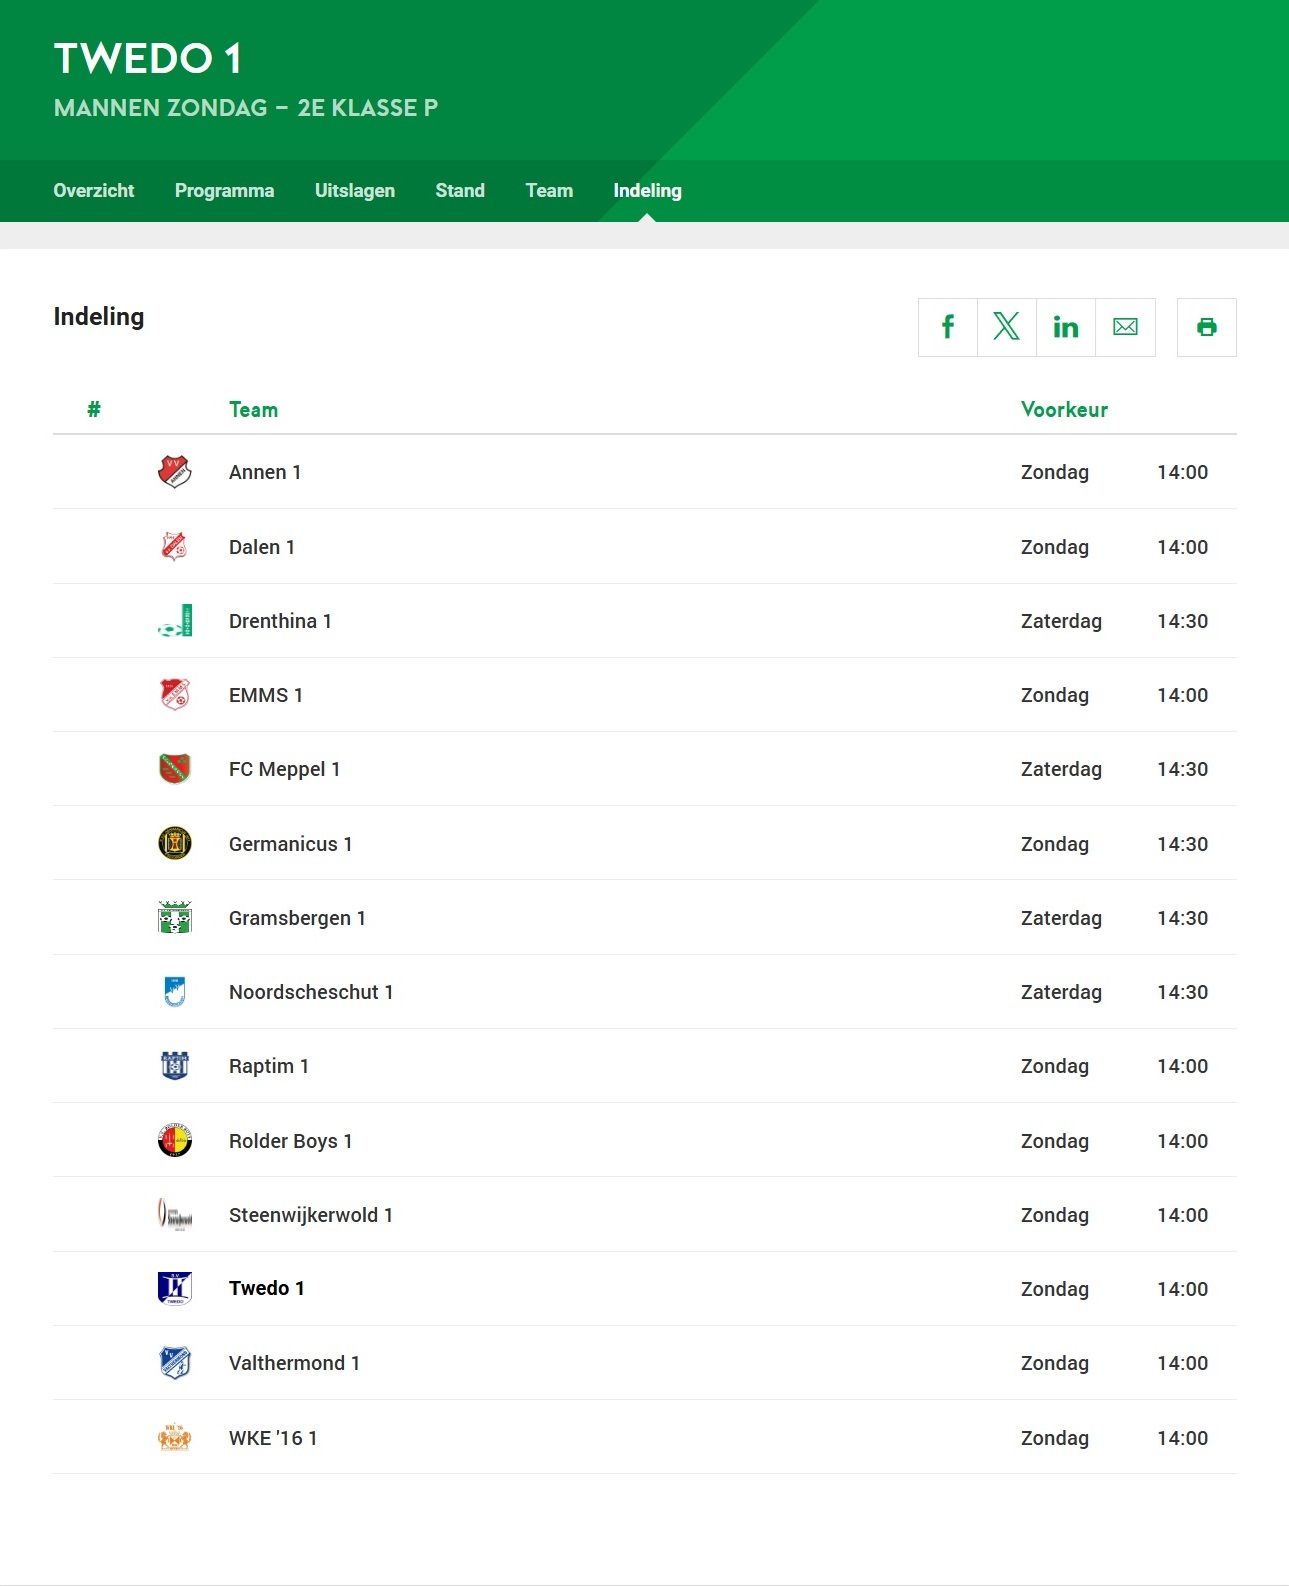1289x1586 pixels.
Task: Open the FC Meppel 1 team link
Action: 285,769
